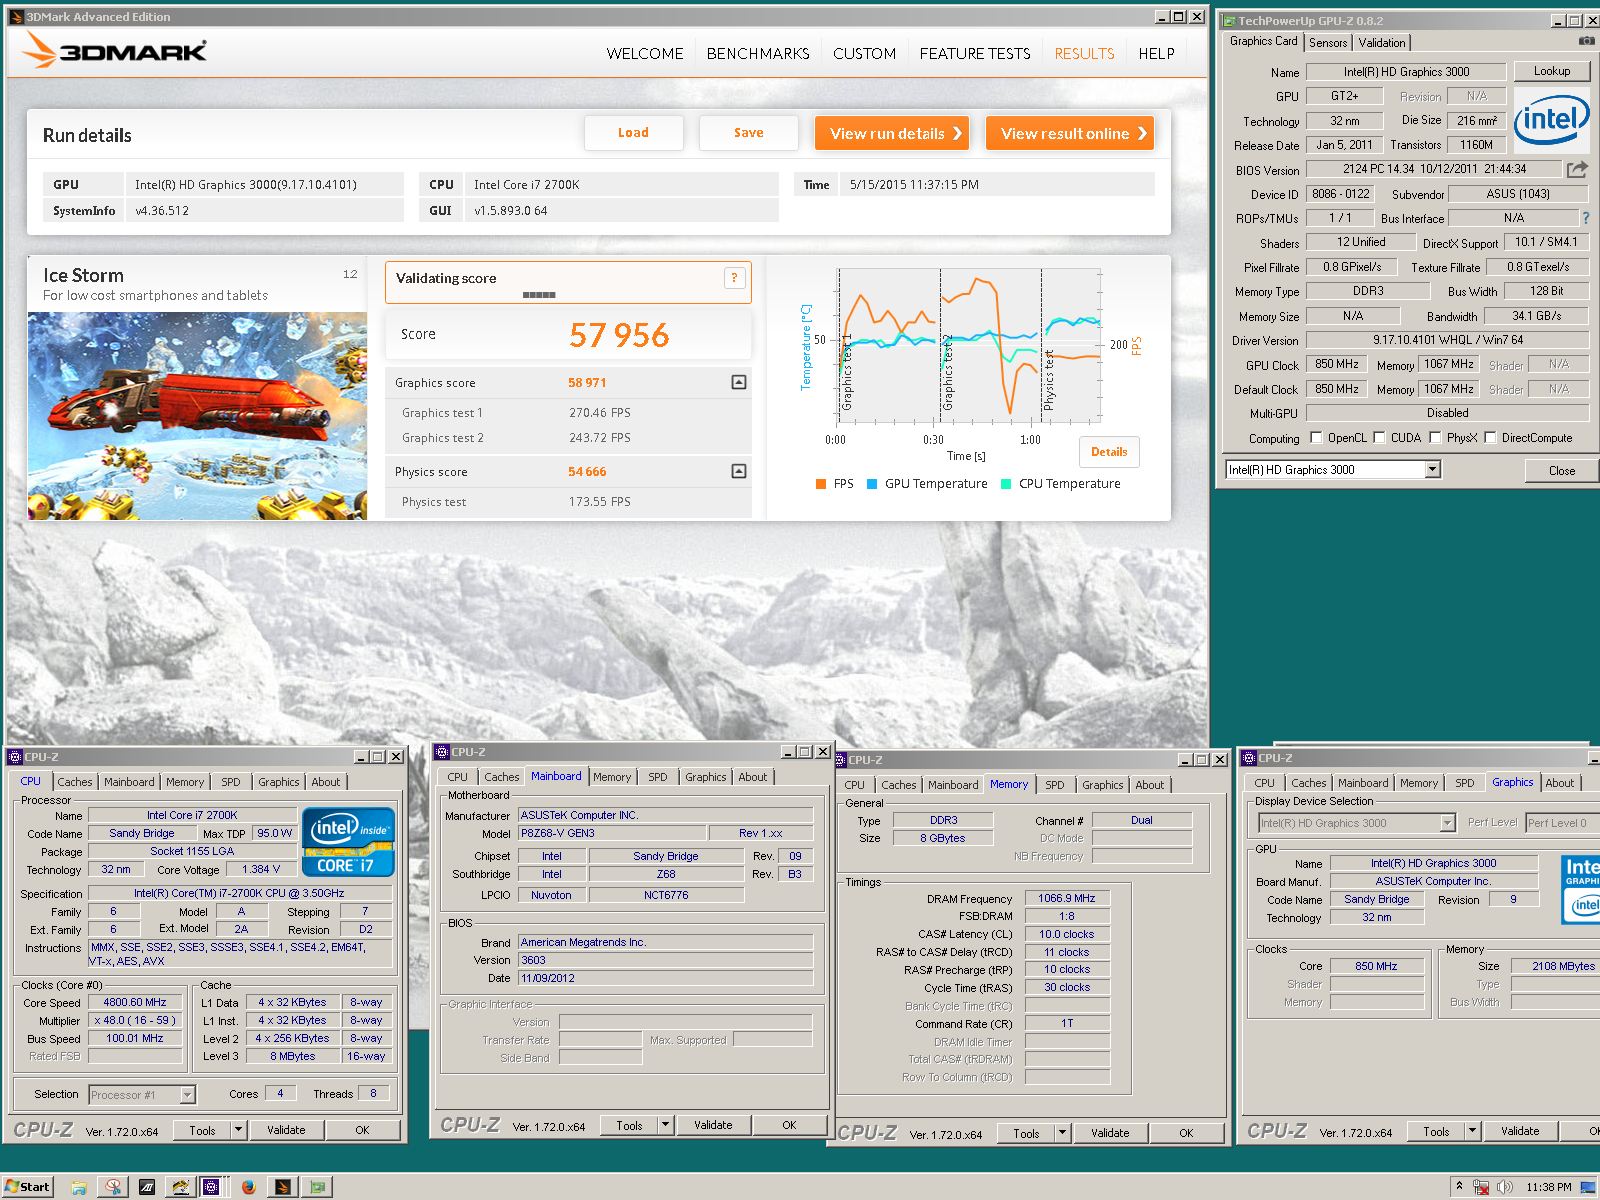
Task: Switch to the Validation tab in GPU-Z
Action: [x=1382, y=43]
